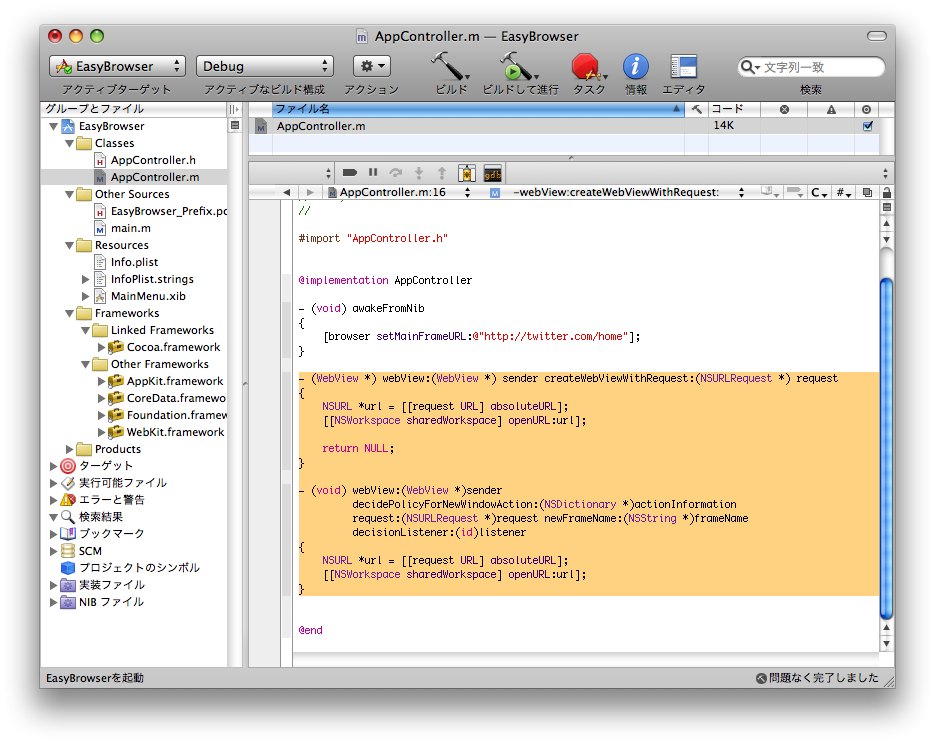Click the Build and Go icon
The height and width of the screenshot is (743, 935).
click(518, 66)
